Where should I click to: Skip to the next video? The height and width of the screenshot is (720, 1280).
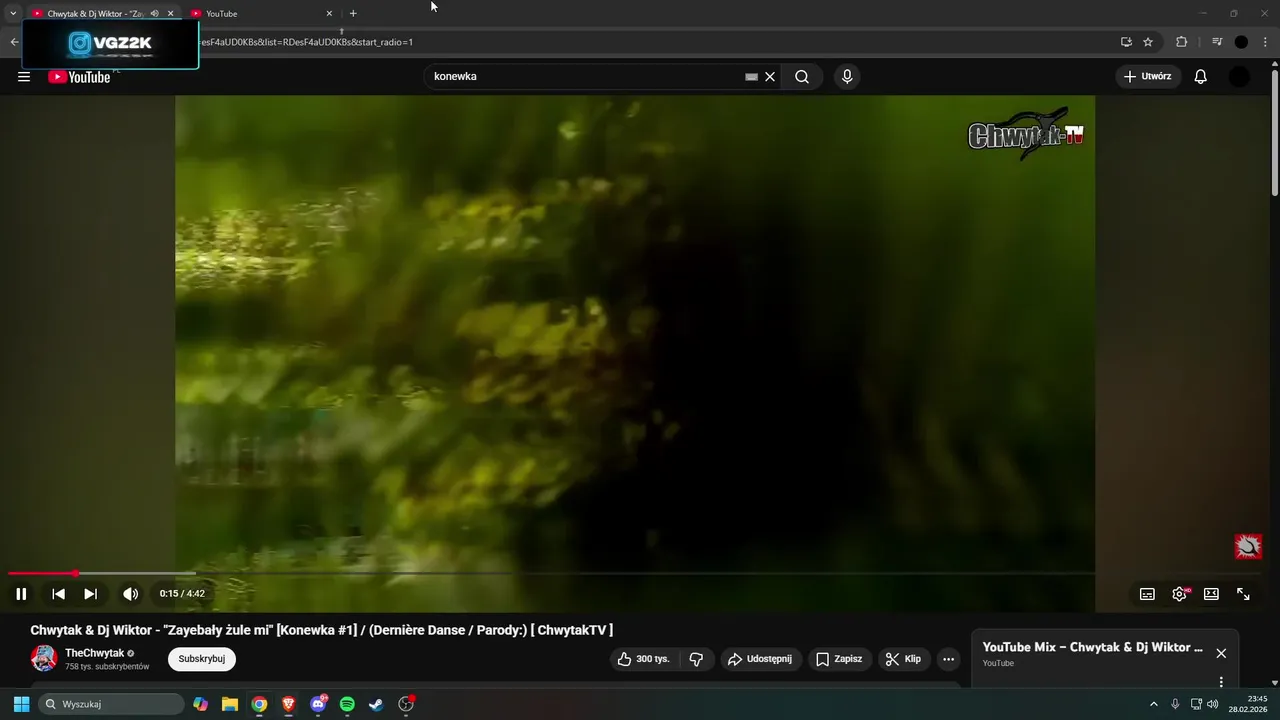pos(90,594)
